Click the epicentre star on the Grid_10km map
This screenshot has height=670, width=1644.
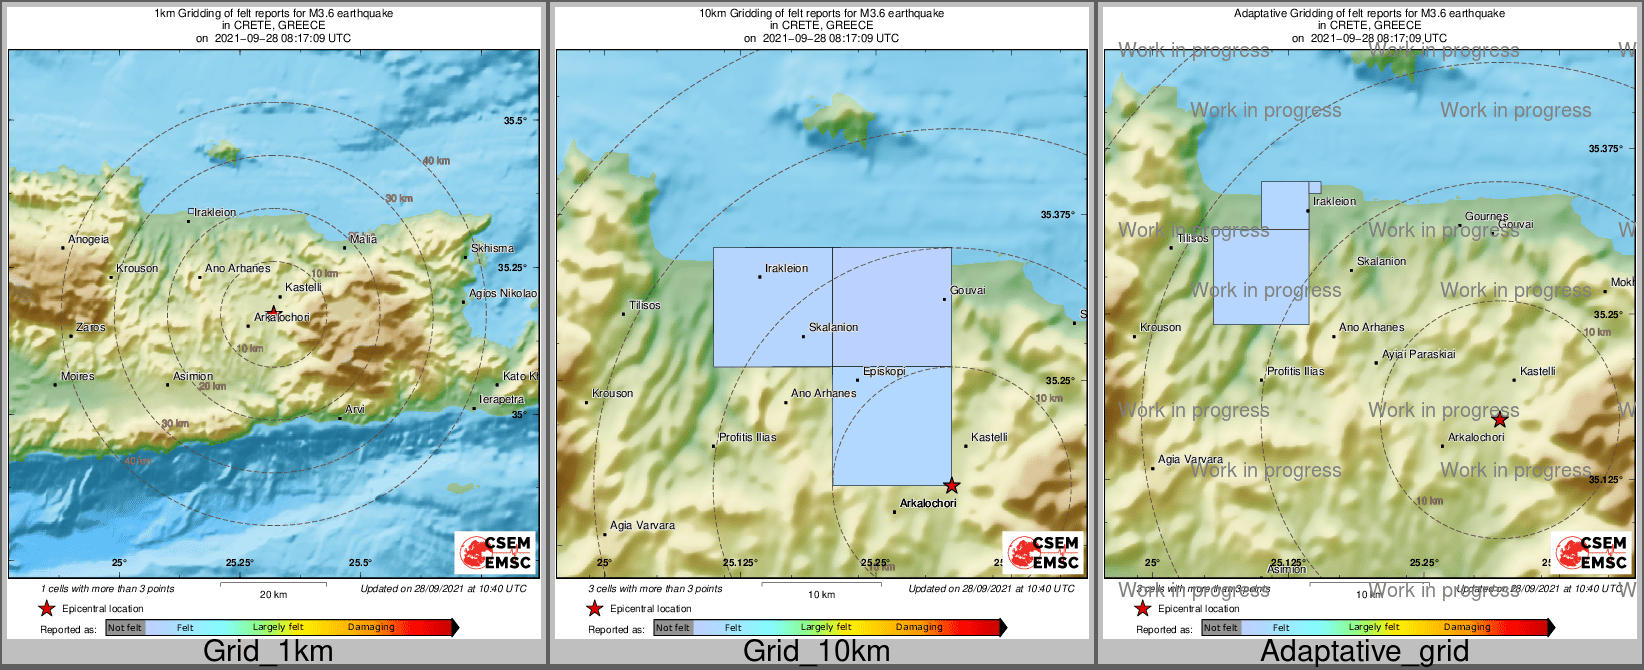(951, 486)
